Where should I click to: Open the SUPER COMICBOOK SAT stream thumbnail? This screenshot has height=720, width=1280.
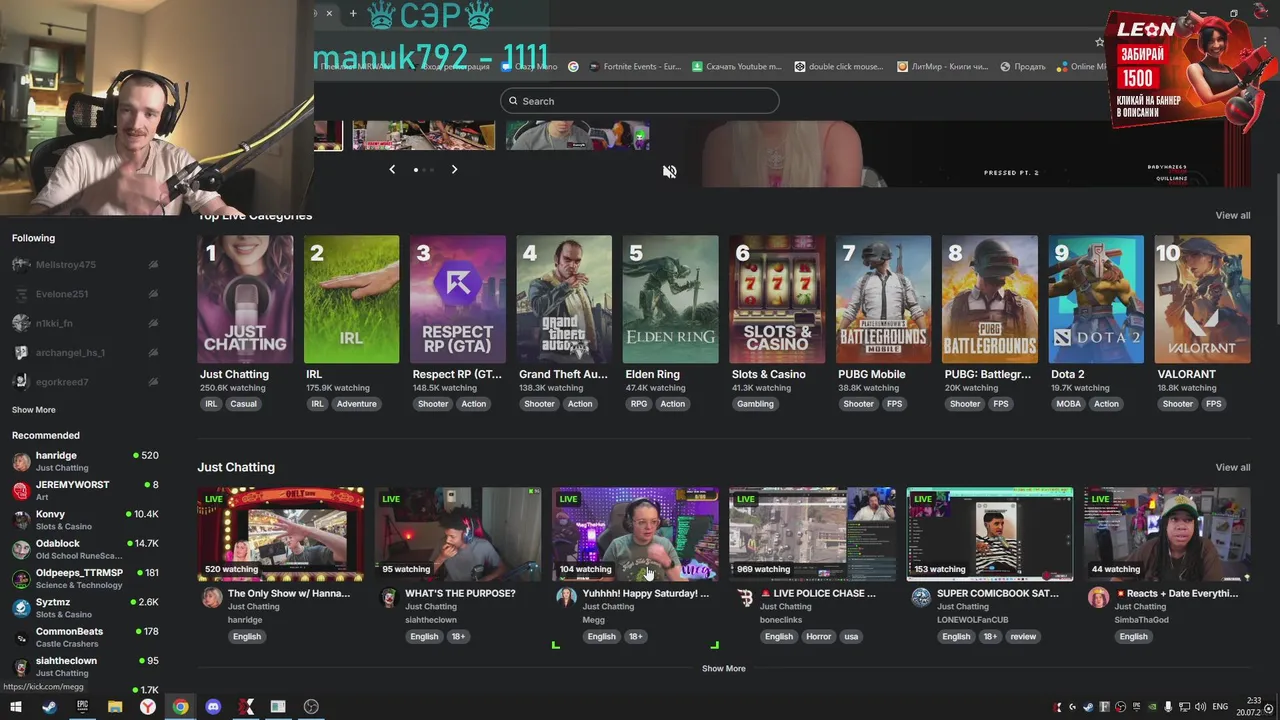(990, 534)
